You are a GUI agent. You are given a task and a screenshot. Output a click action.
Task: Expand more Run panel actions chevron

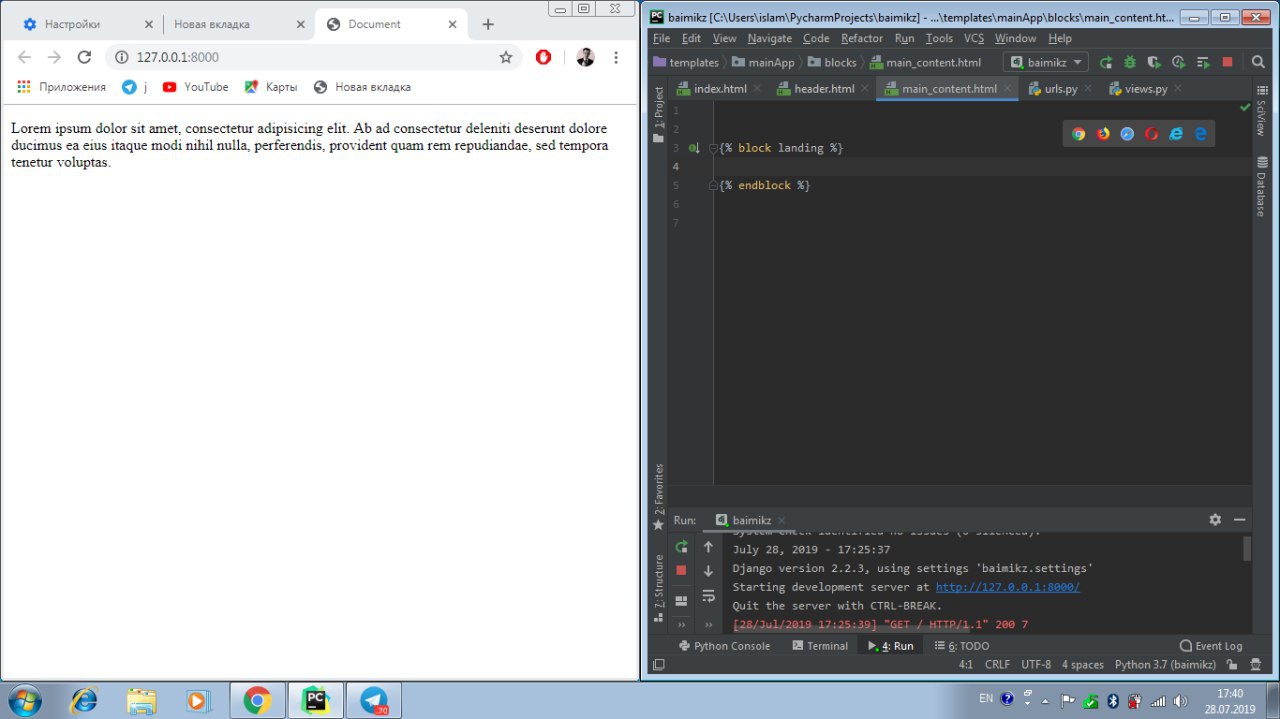[682, 624]
